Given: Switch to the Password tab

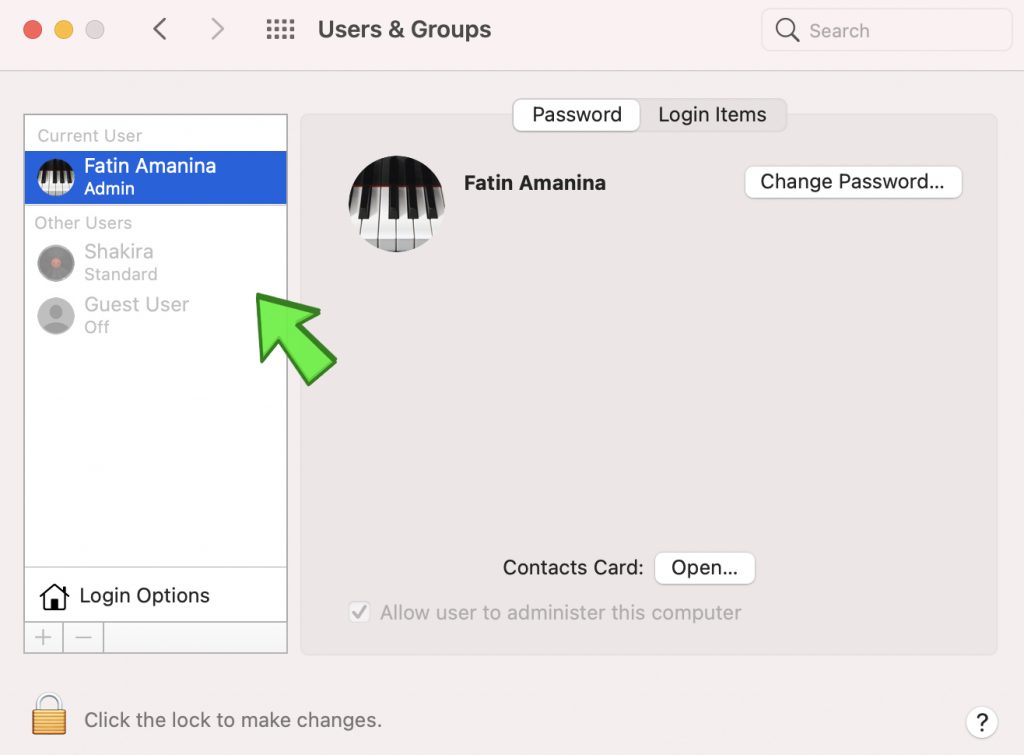Looking at the screenshot, I should (577, 115).
